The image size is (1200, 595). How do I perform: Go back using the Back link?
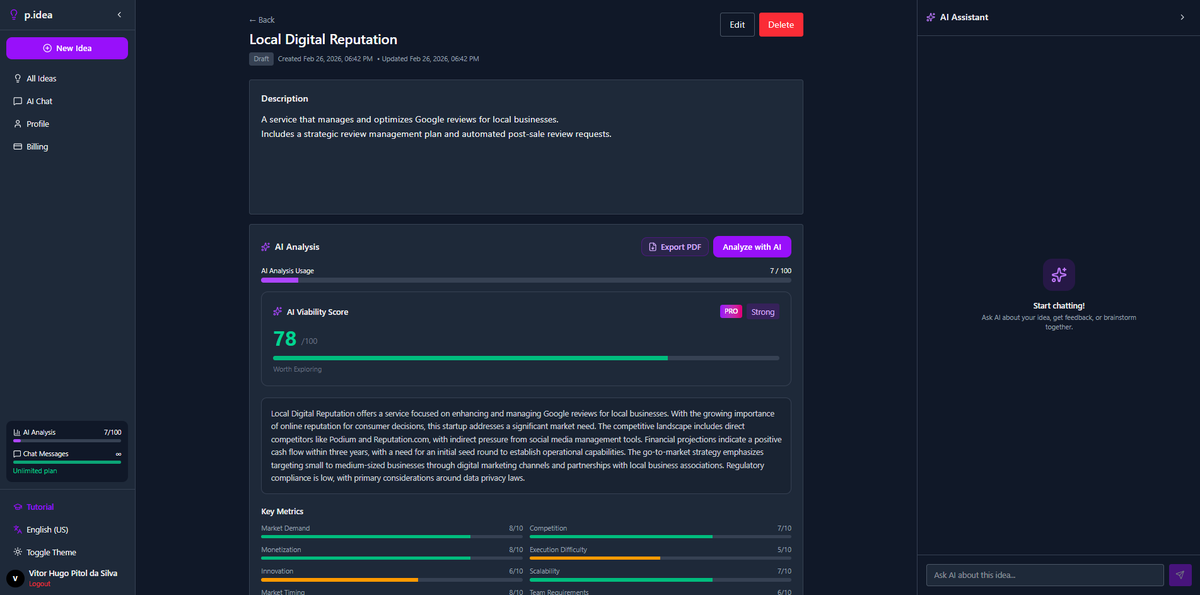(262, 20)
